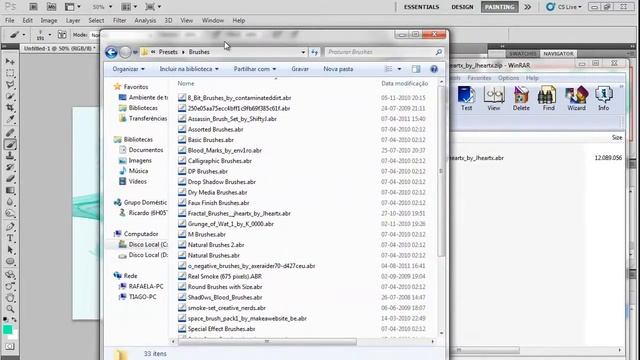
Task: Expand the address bar history dropdown
Action: [x=303, y=52]
